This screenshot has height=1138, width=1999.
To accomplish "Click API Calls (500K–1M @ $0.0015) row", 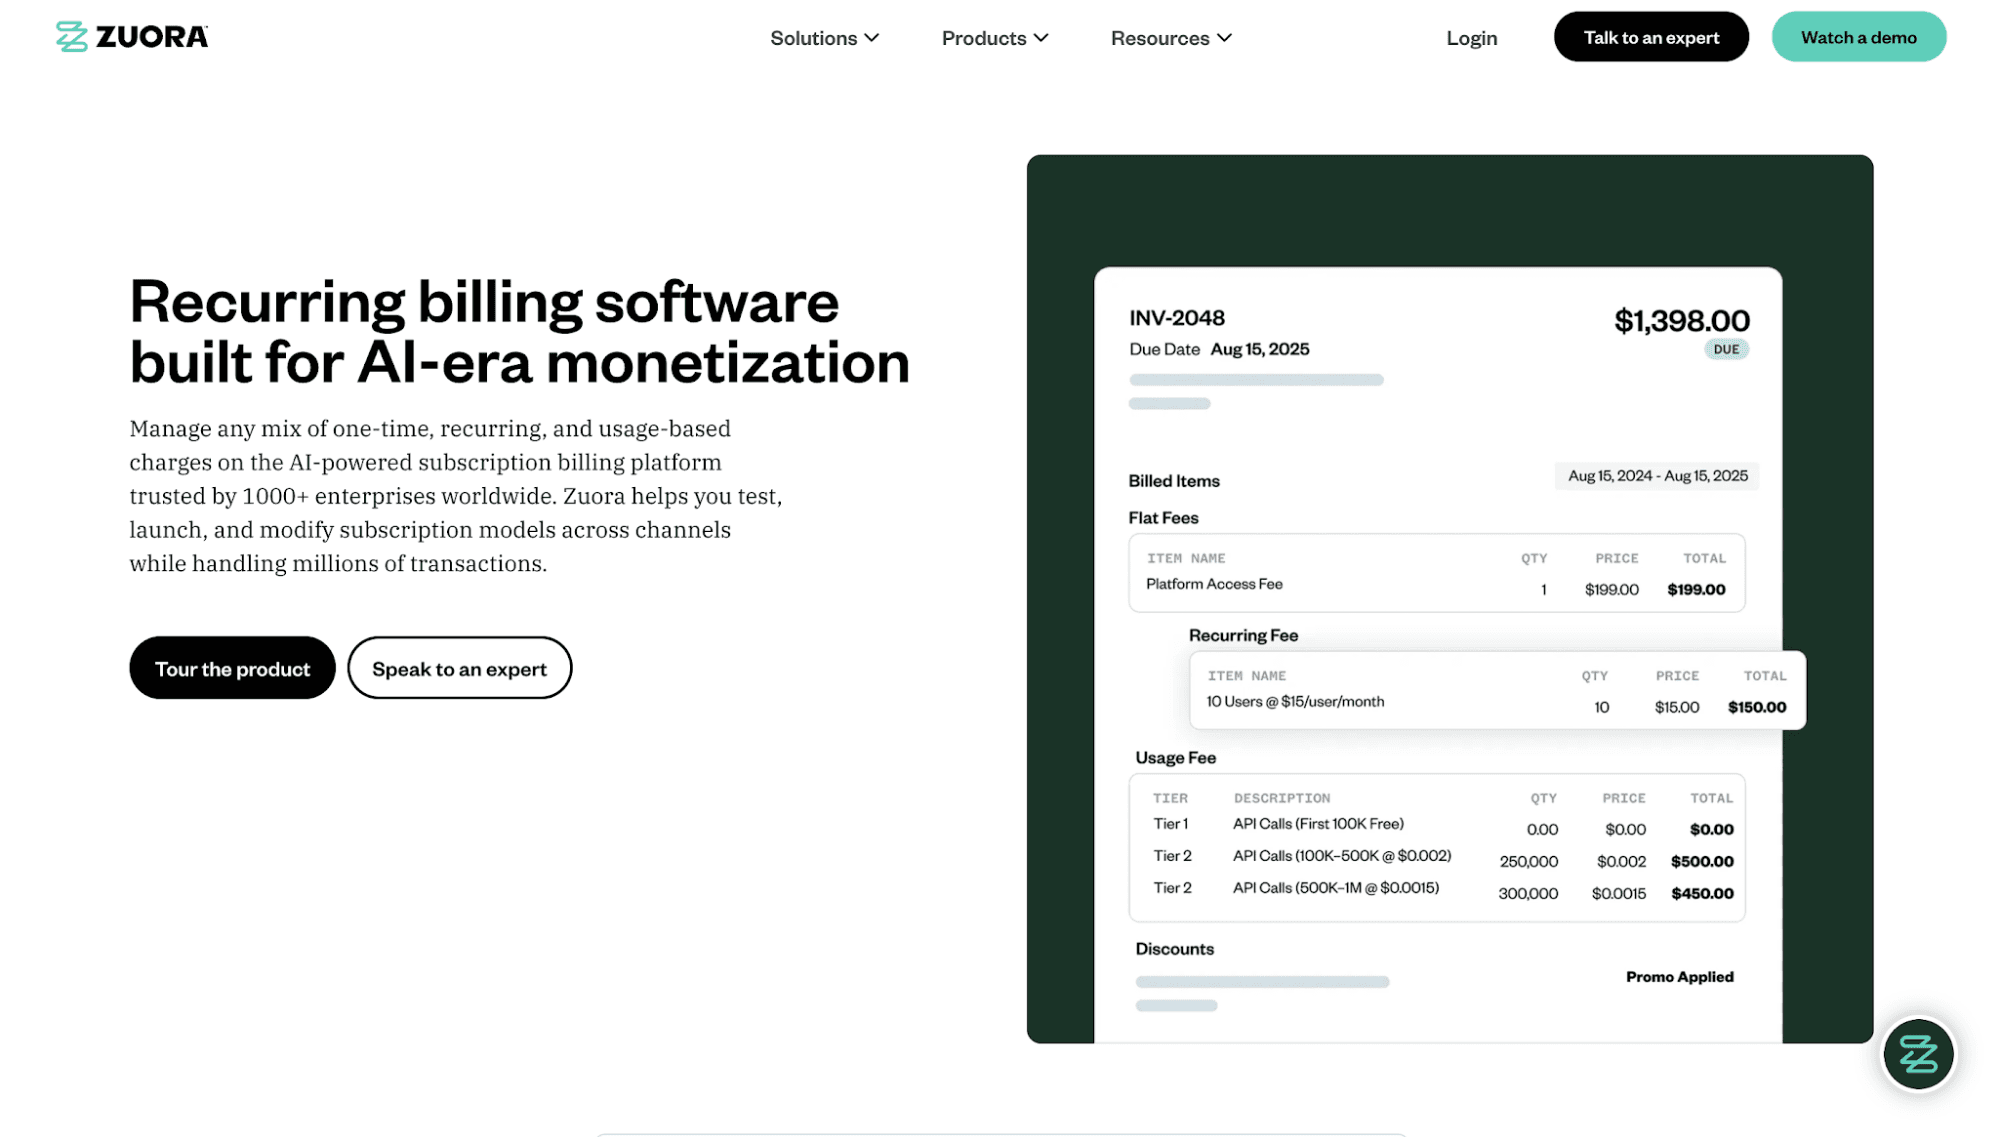I will coord(1443,891).
